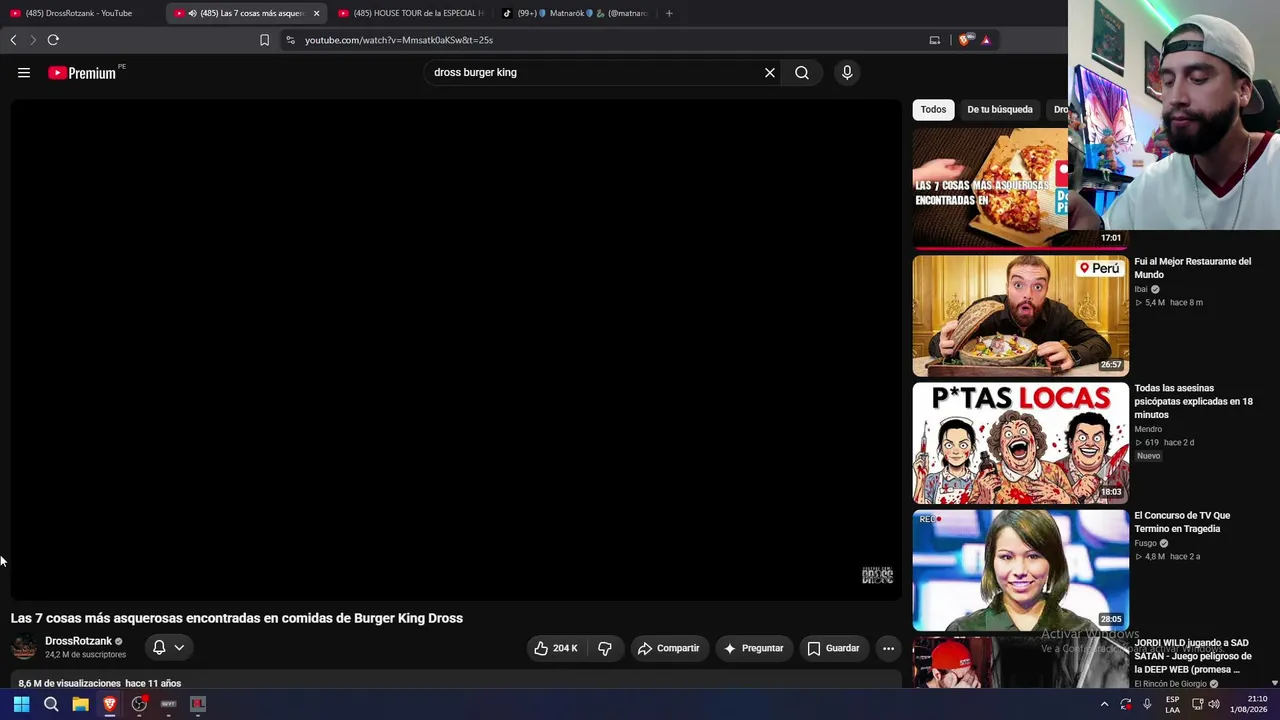Open more actions three-dot menu
1280x720 pixels.
point(888,648)
